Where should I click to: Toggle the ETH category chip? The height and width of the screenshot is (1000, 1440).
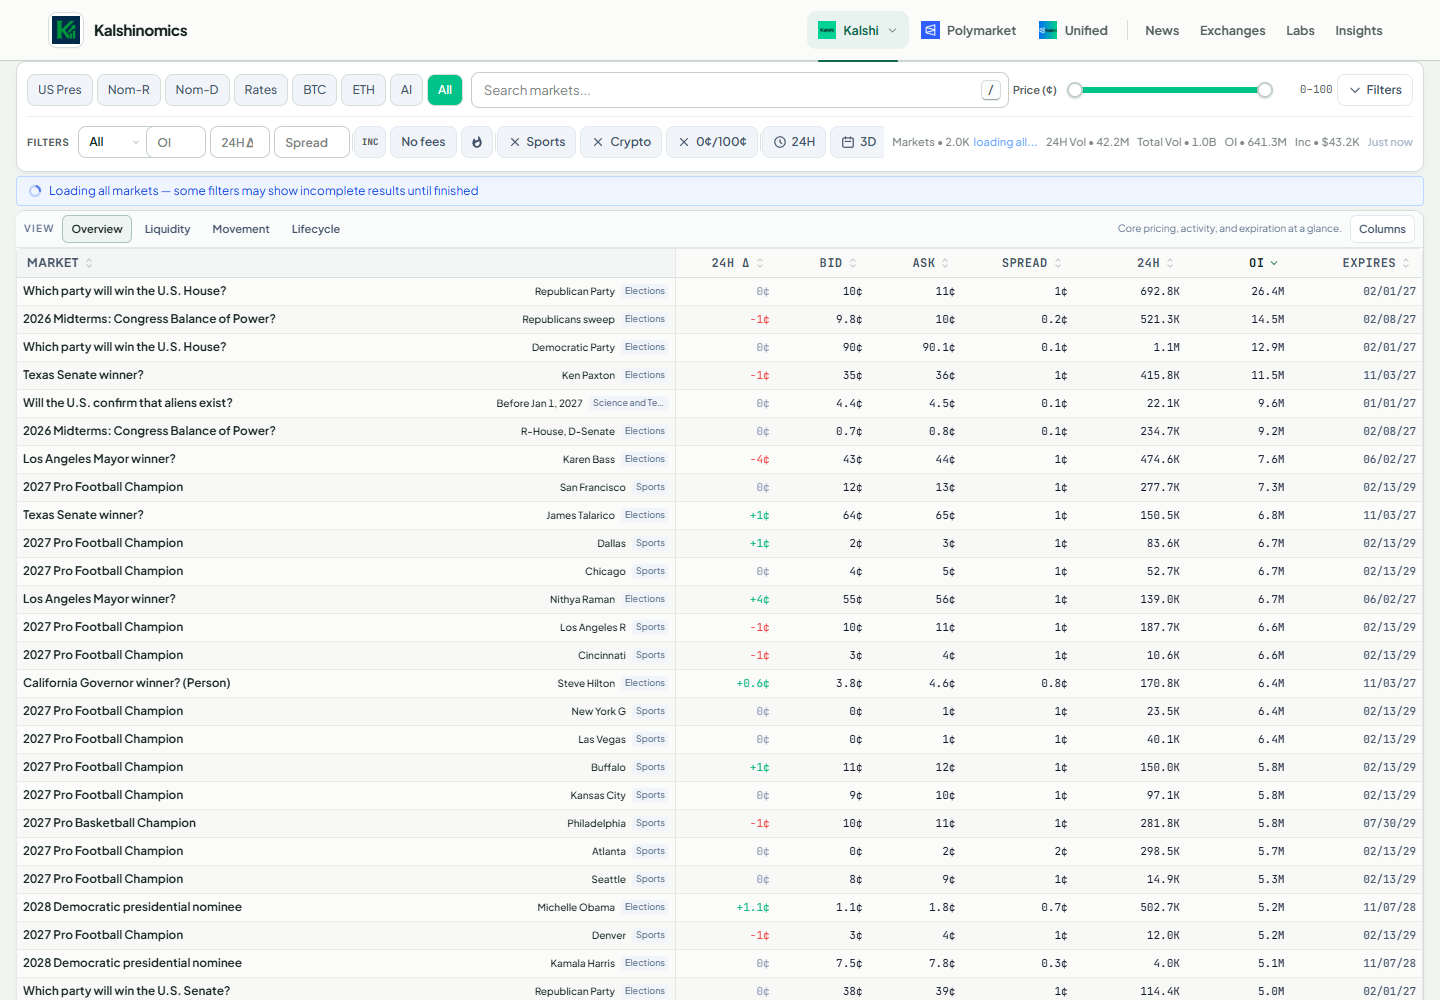(364, 90)
